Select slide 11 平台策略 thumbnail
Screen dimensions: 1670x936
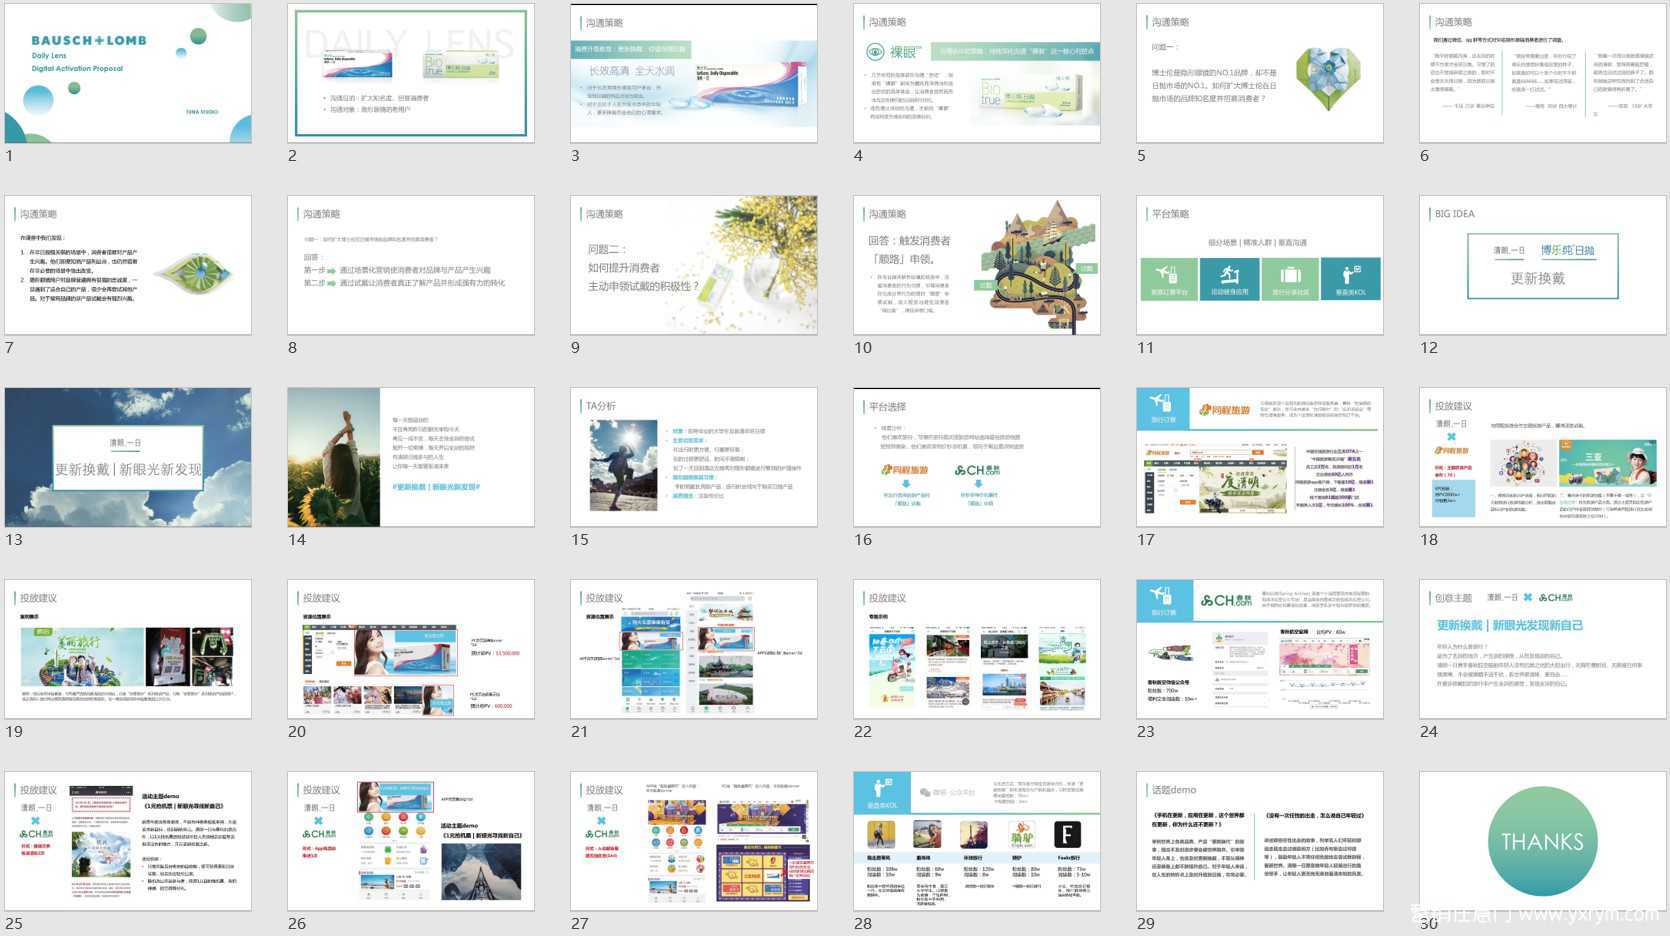[1260, 265]
